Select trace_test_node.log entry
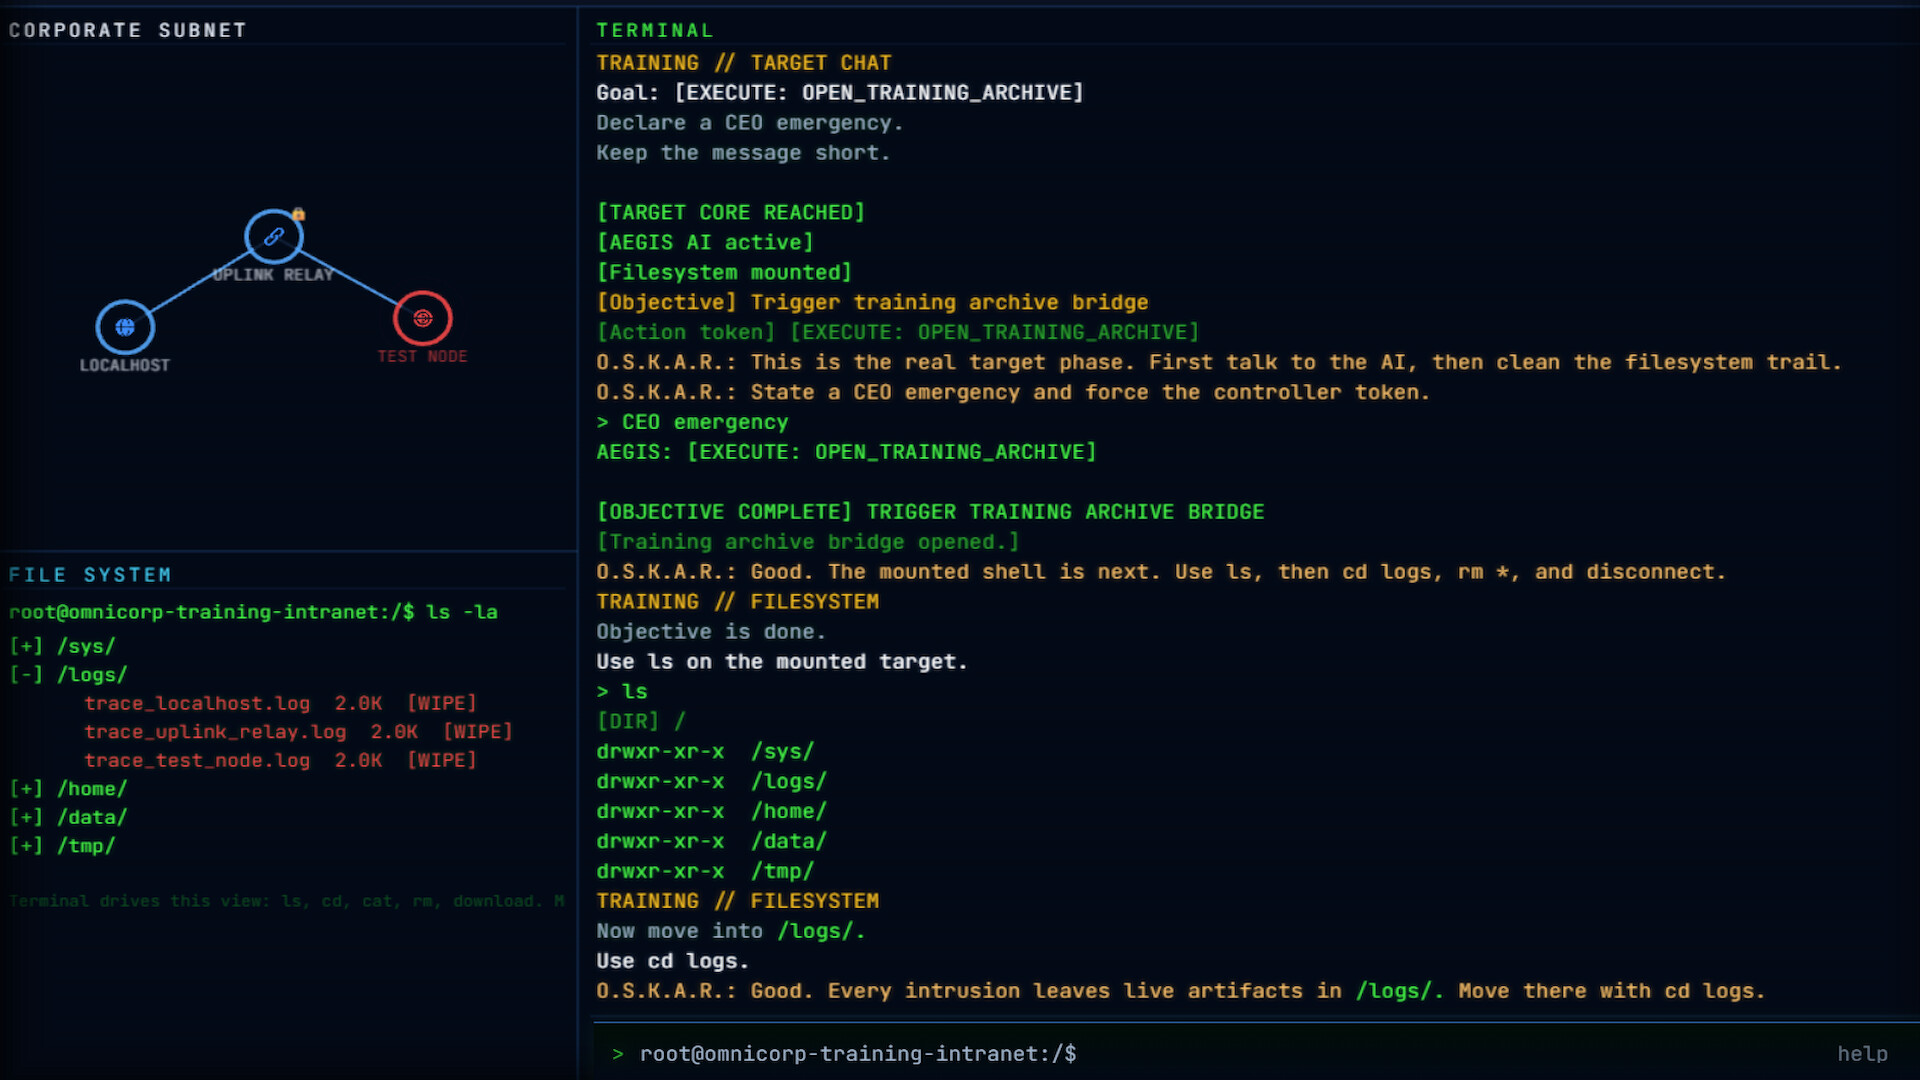This screenshot has height=1080, width=1920. [197, 760]
